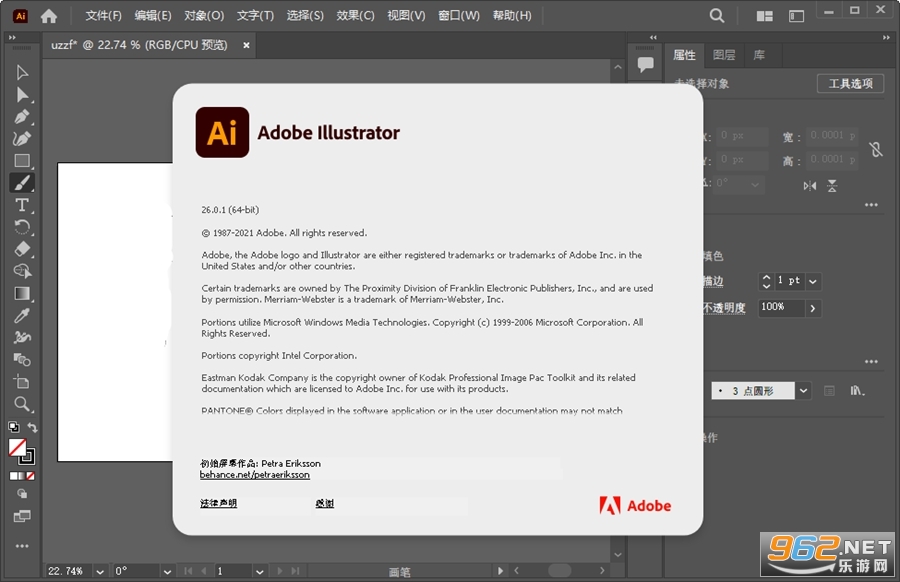Switch to the 库 panel tab
The image size is (900, 582).
(759, 55)
